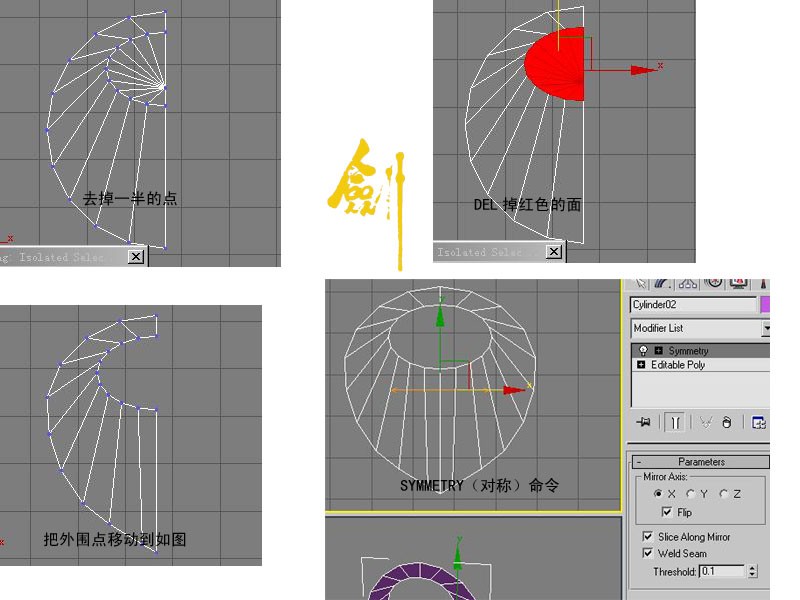
Task: Select Z mirror axis radio button
Action: coord(723,493)
